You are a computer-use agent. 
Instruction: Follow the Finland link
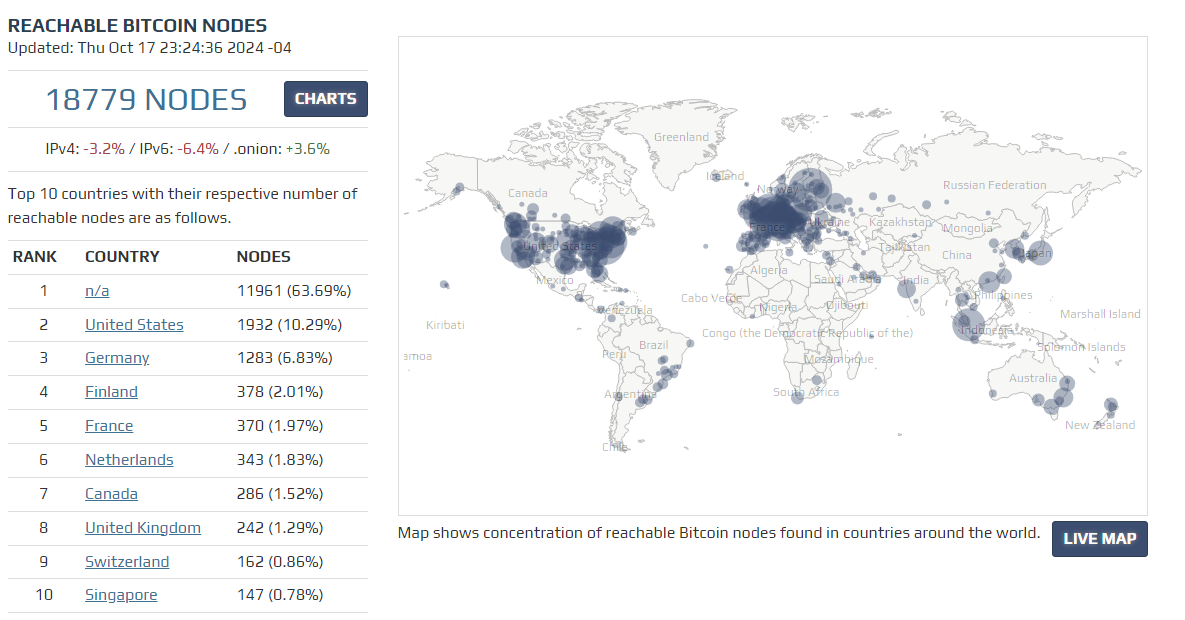click(111, 392)
